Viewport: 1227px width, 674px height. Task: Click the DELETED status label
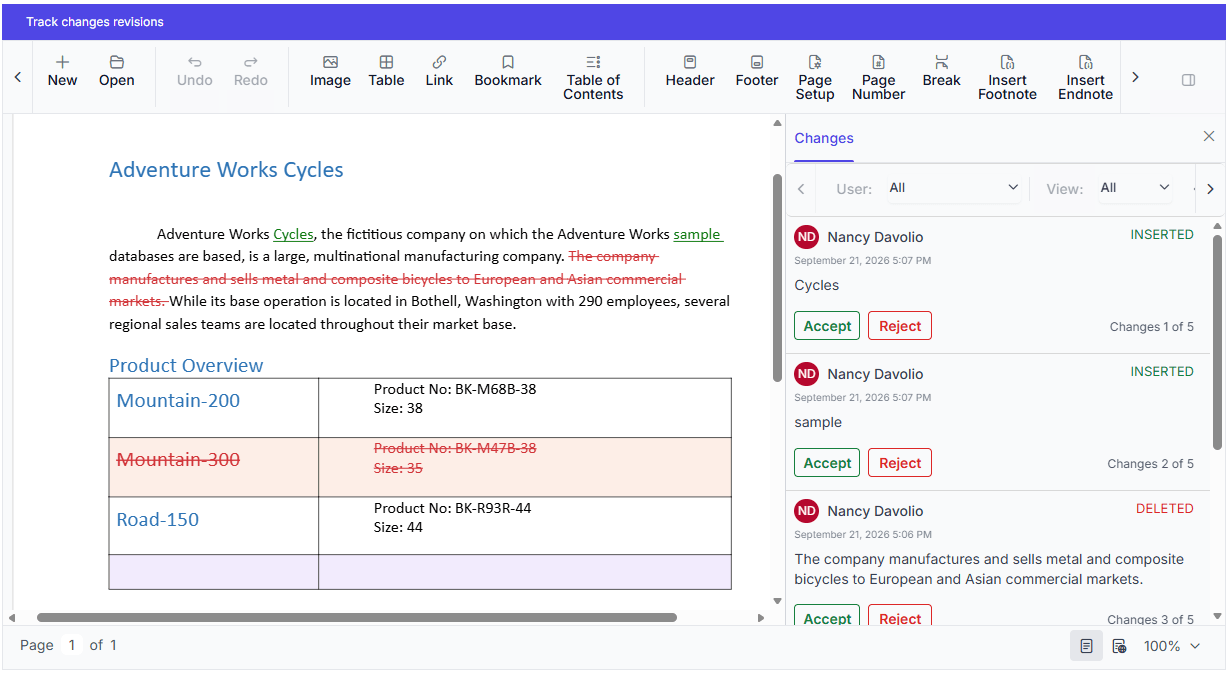[x=1165, y=509]
